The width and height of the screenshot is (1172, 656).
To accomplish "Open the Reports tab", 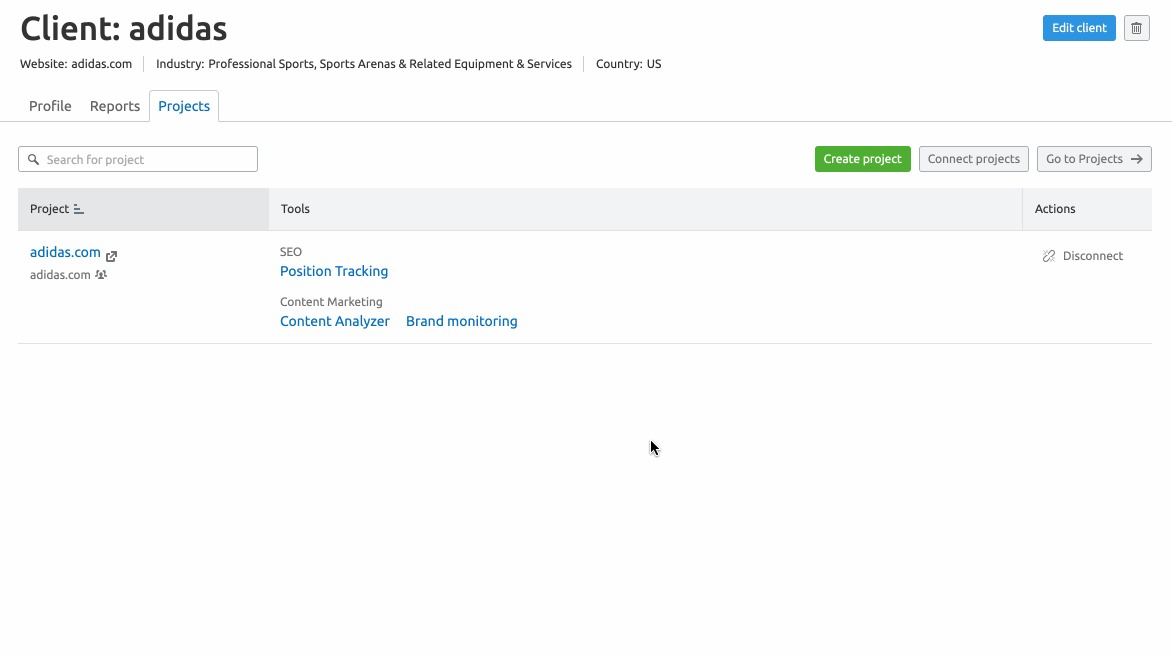I will point(115,106).
